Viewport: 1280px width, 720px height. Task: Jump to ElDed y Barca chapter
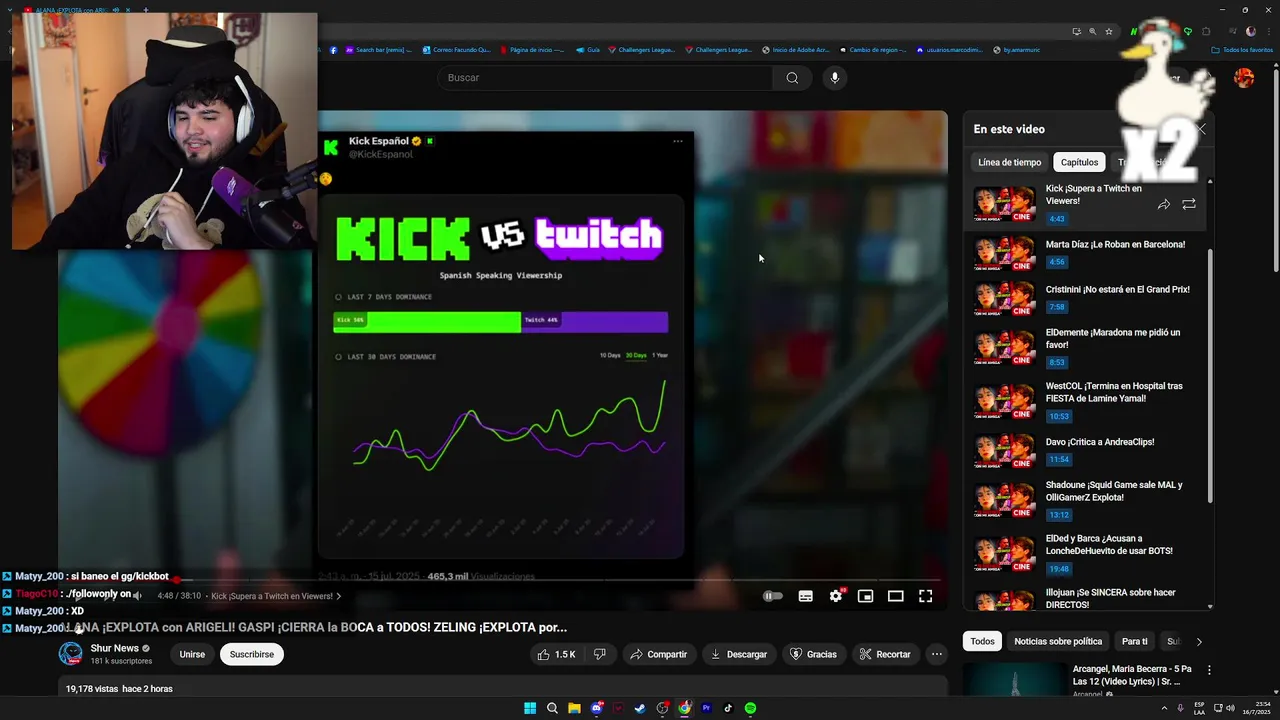tap(1086, 553)
